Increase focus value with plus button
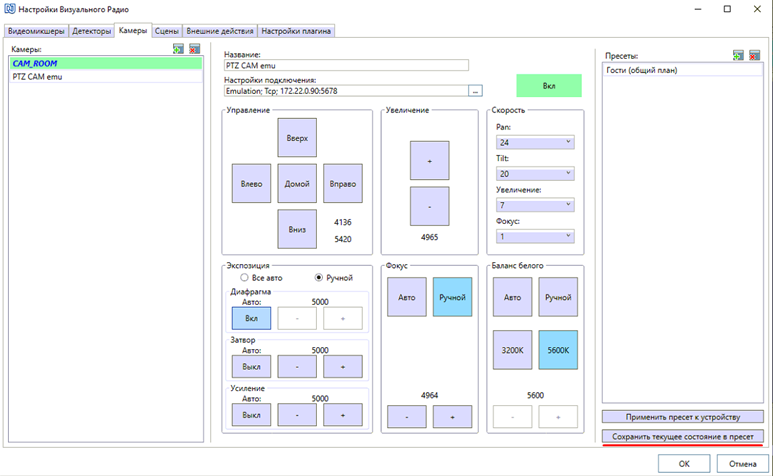 coord(453,417)
